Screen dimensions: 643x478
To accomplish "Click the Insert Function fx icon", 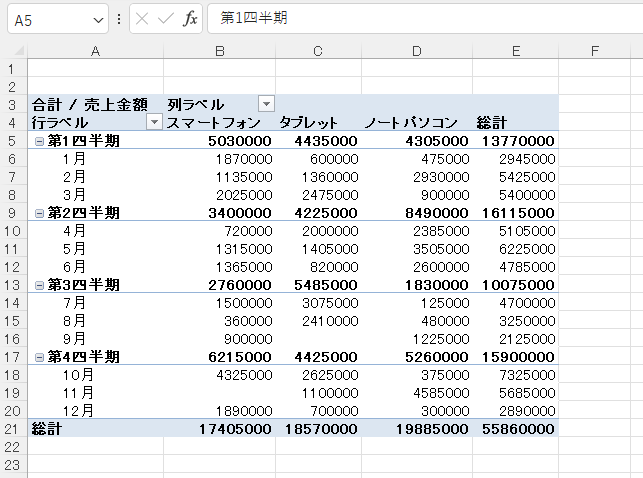I will 190,19.
